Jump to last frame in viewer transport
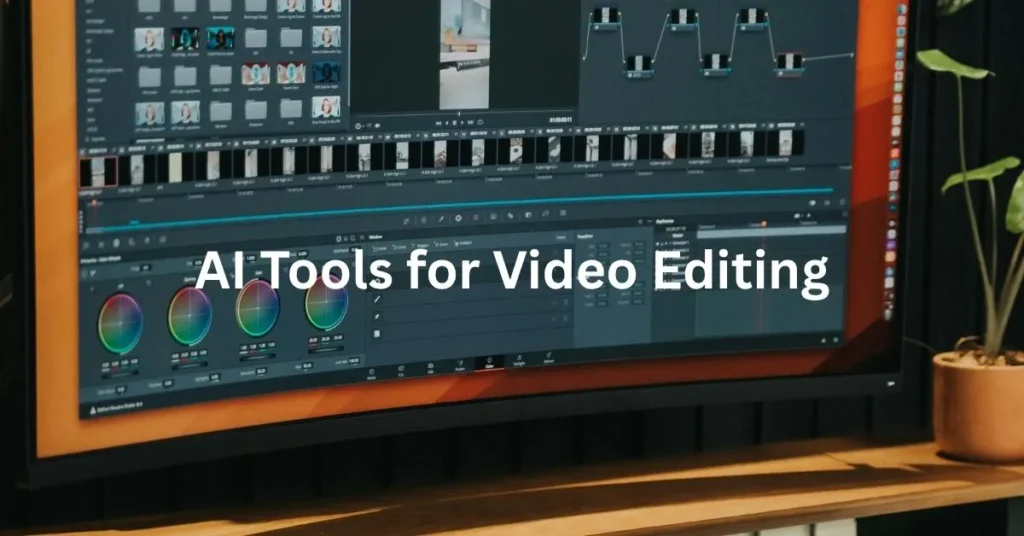The image size is (1024, 536). [471, 122]
